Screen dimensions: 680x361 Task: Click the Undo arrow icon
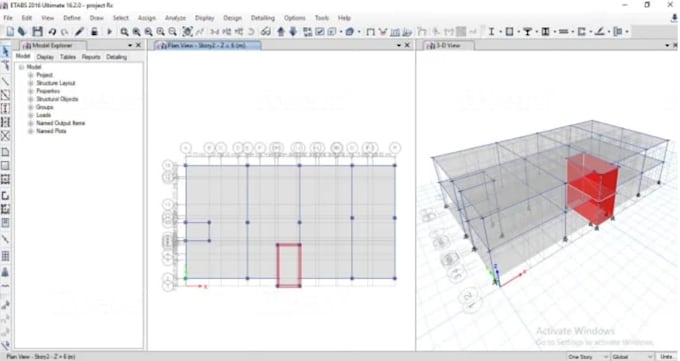(x=52, y=32)
